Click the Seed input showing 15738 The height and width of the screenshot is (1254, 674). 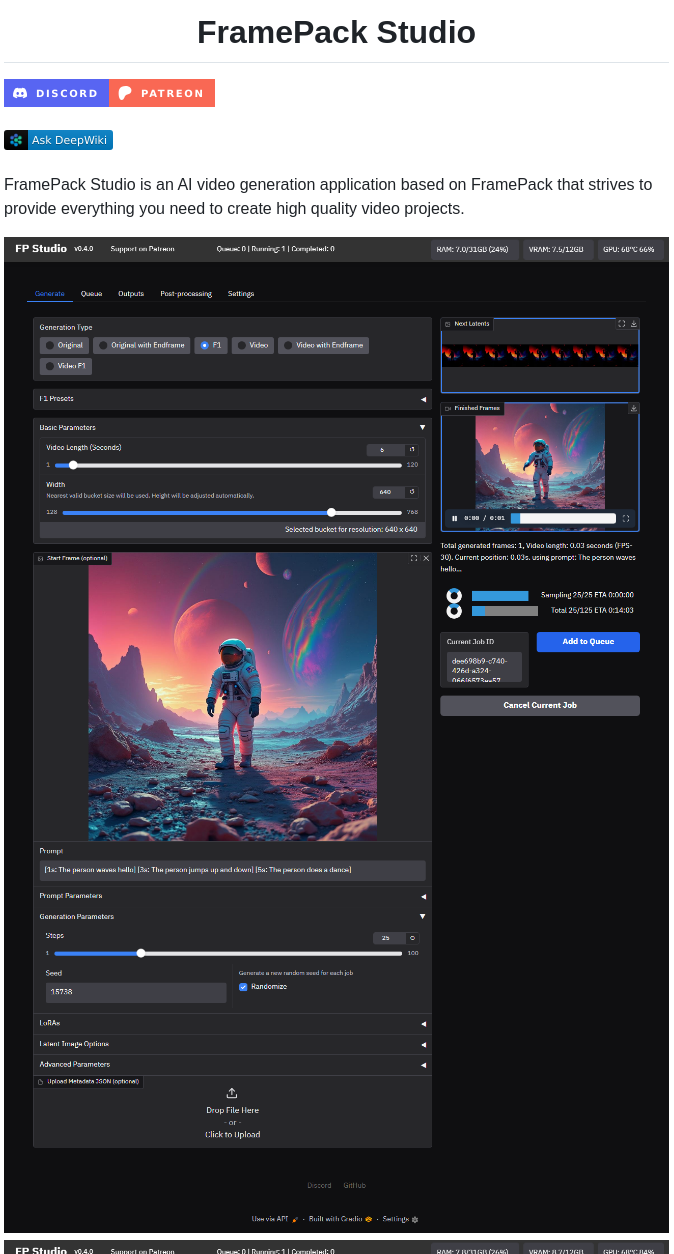pos(136,992)
